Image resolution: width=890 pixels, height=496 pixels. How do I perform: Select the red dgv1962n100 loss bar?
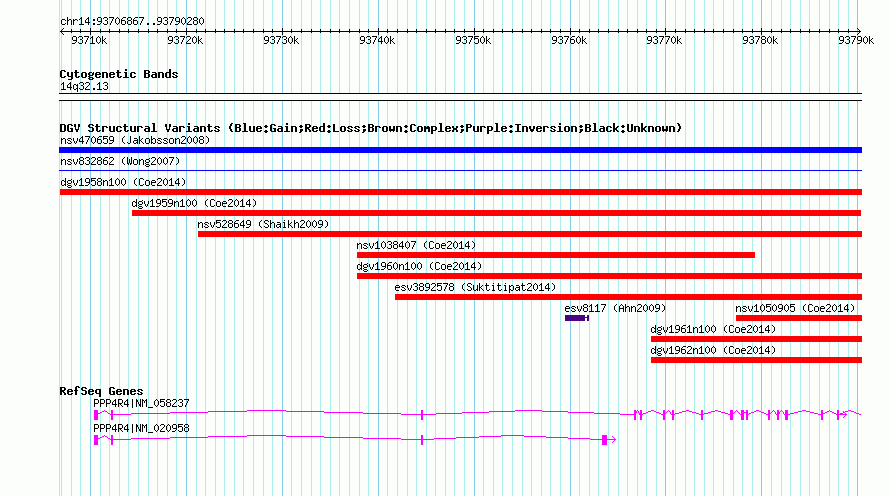756,360
